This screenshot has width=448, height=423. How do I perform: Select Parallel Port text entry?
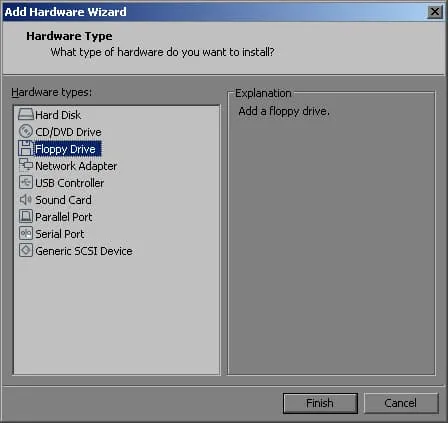pyautogui.click(x=64, y=217)
